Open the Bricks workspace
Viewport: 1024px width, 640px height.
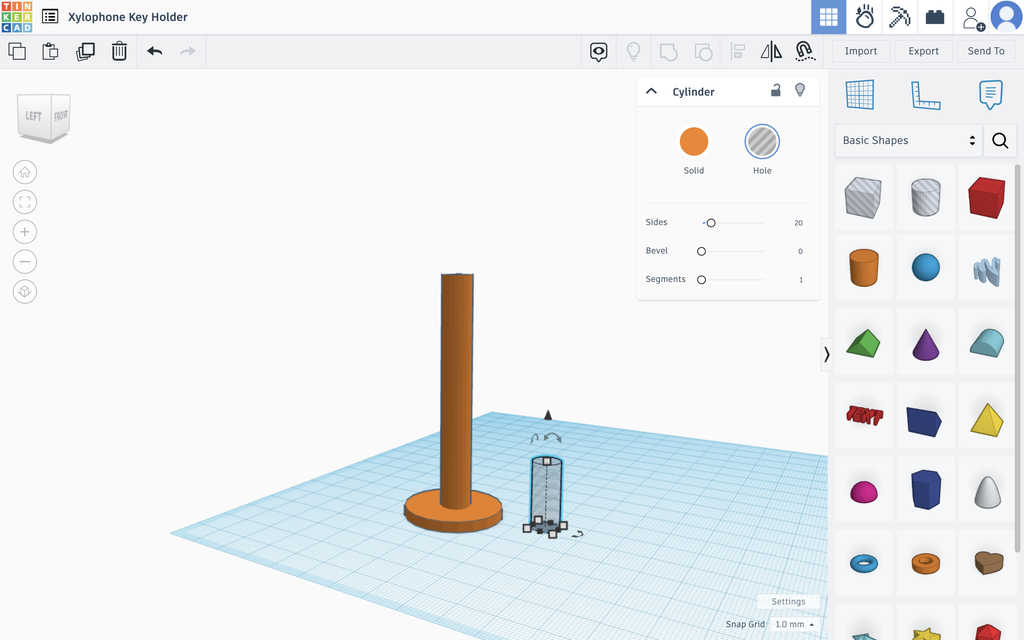(x=935, y=17)
